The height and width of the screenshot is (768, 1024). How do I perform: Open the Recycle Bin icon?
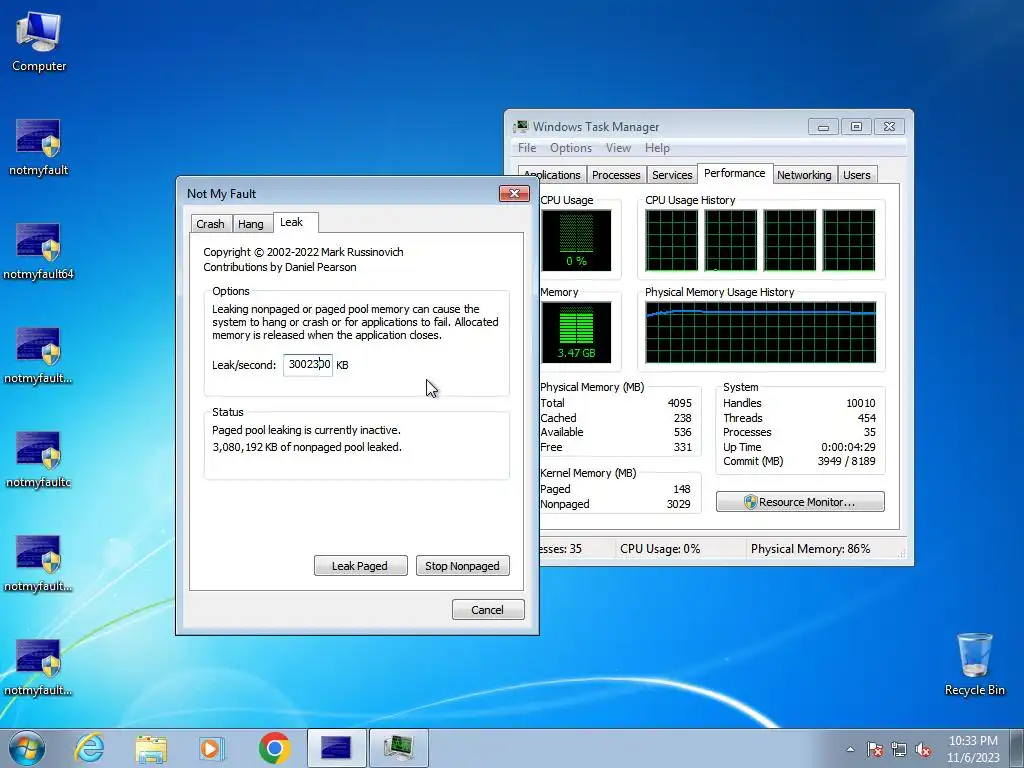click(974, 664)
